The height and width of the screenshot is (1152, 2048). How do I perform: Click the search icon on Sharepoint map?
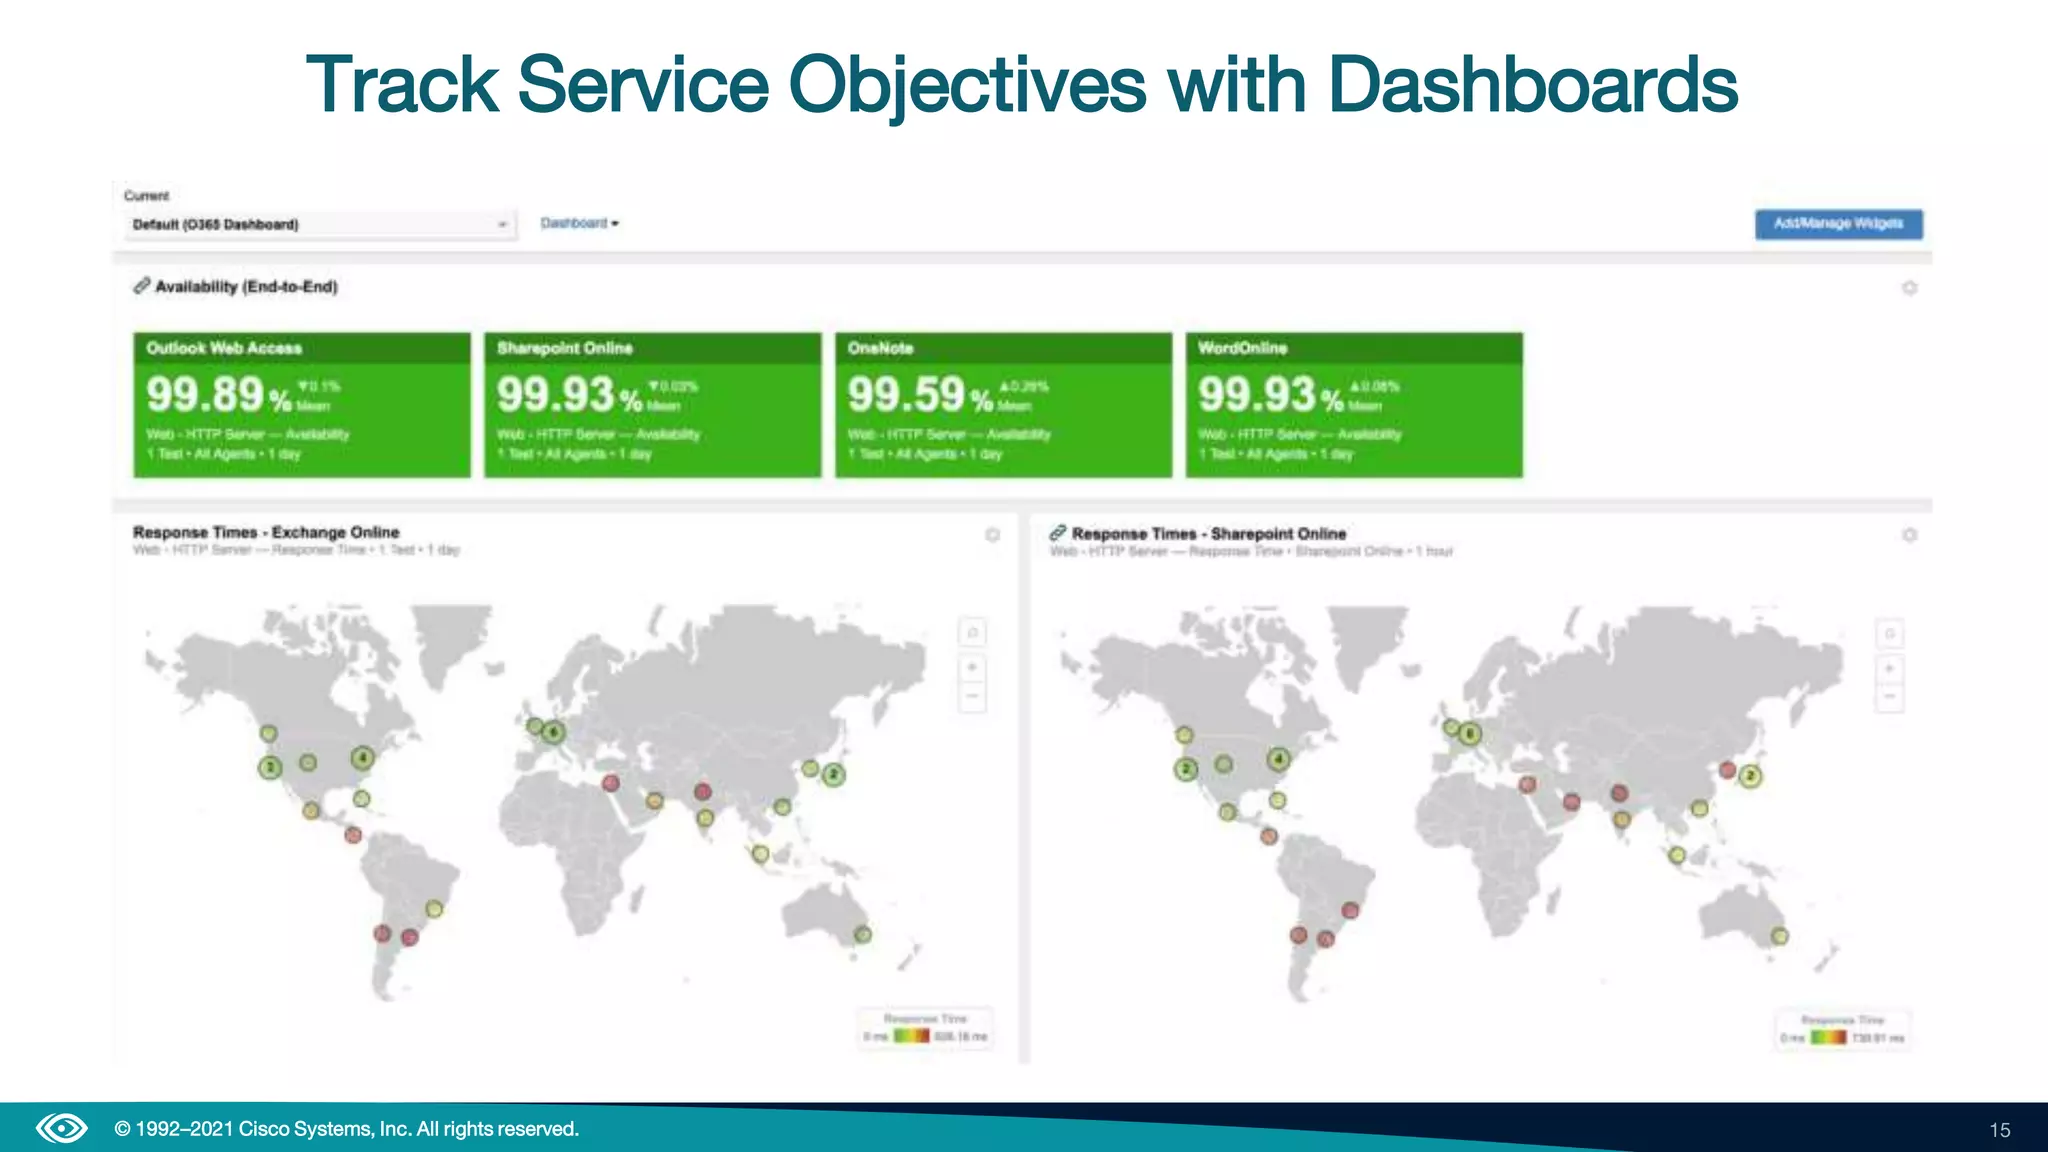pyautogui.click(x=1889, y=633)
